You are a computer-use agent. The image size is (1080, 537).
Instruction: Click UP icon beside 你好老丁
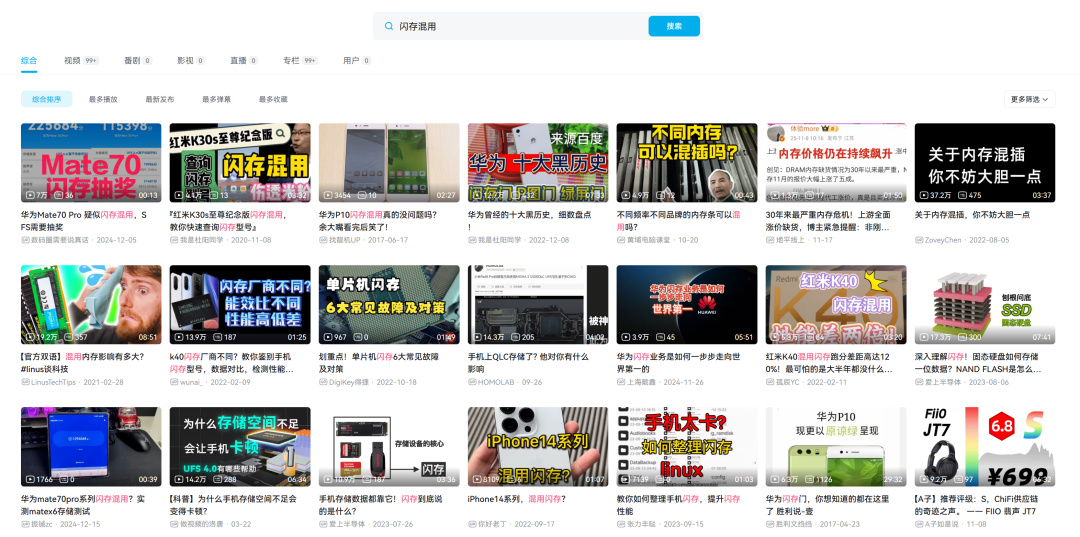[472, 524]
